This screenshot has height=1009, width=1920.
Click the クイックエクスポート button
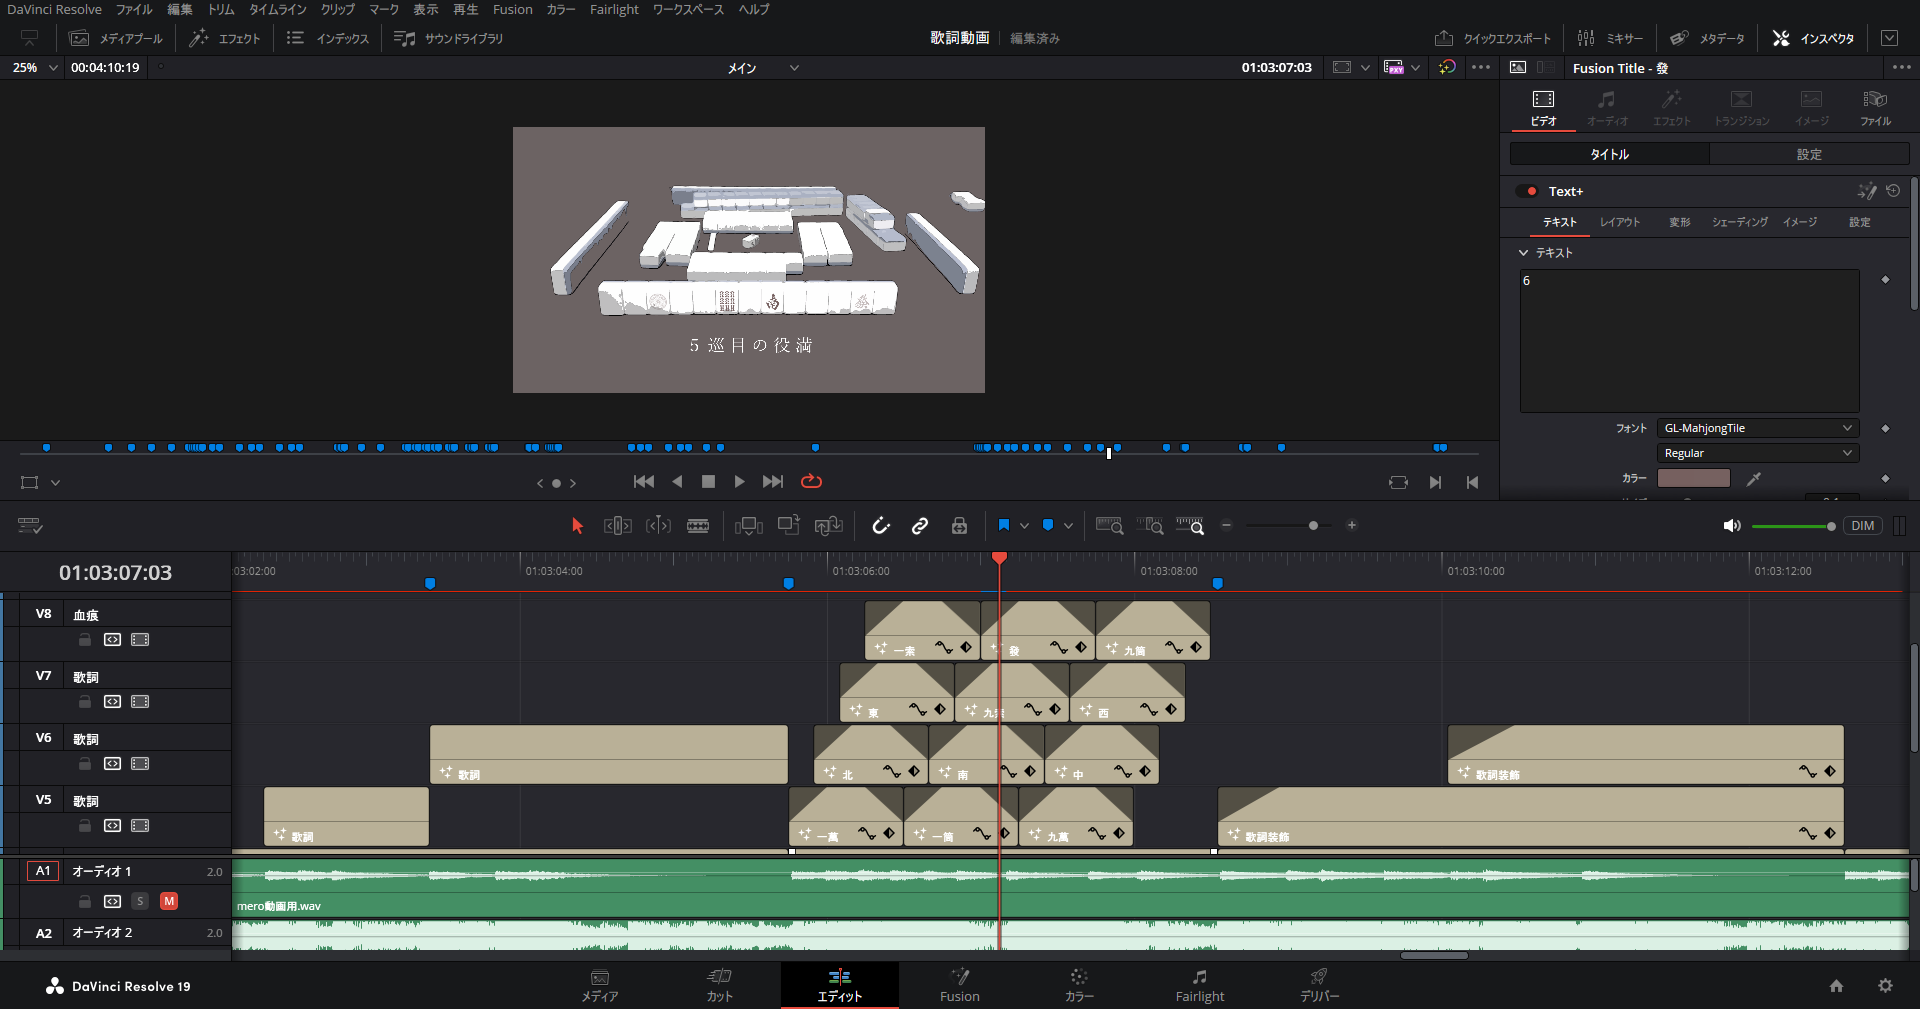(x=1493, y=38)
